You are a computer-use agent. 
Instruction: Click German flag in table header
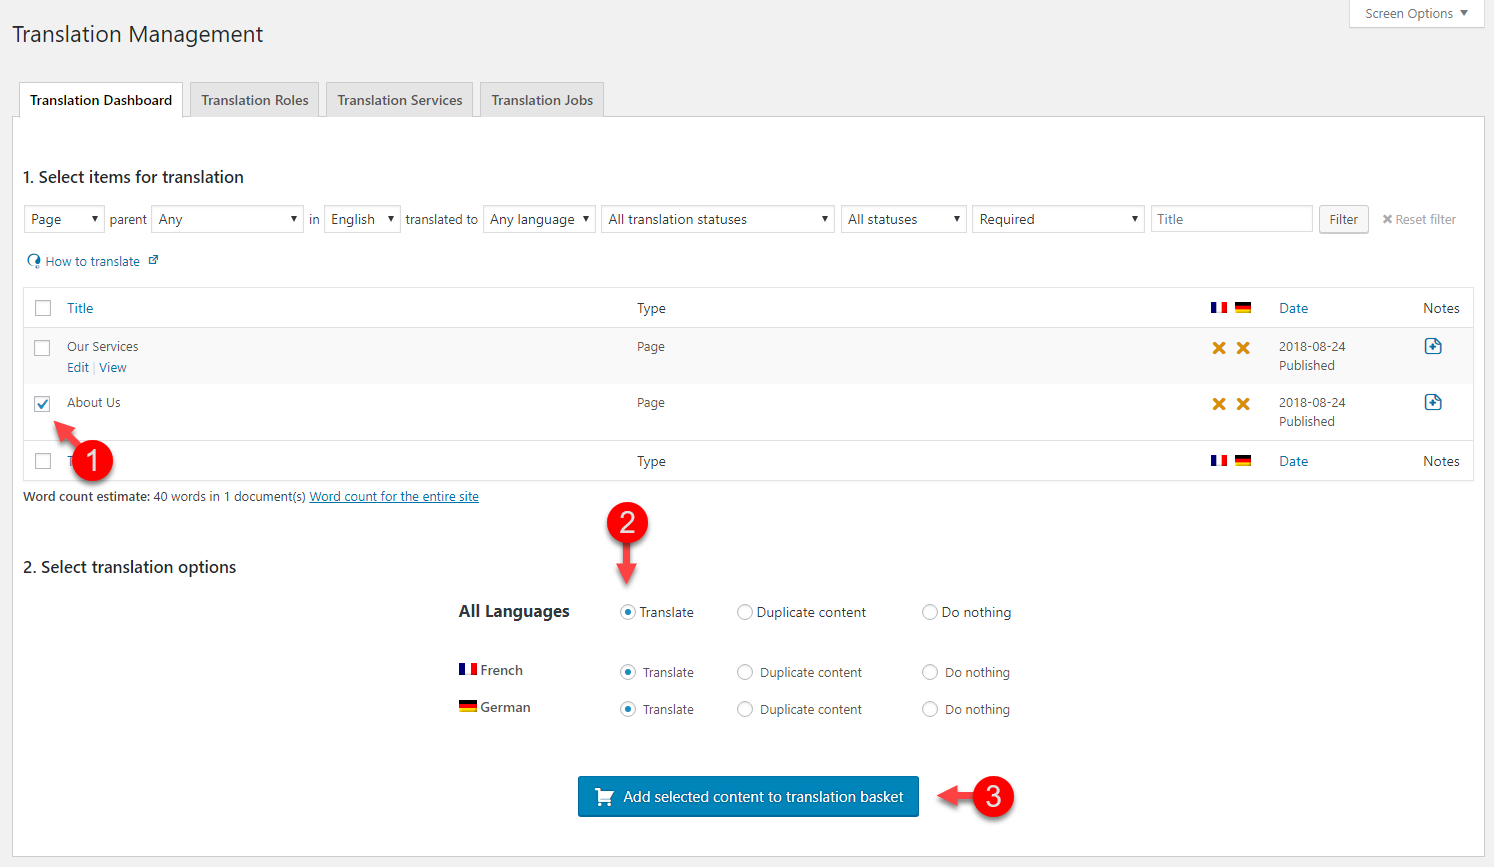click(1243, 308)
